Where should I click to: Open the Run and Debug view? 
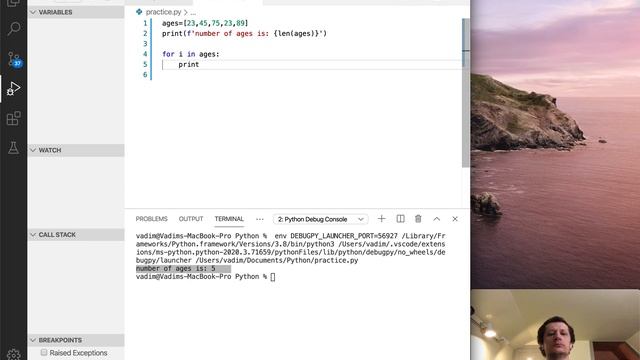pos(13,89)
